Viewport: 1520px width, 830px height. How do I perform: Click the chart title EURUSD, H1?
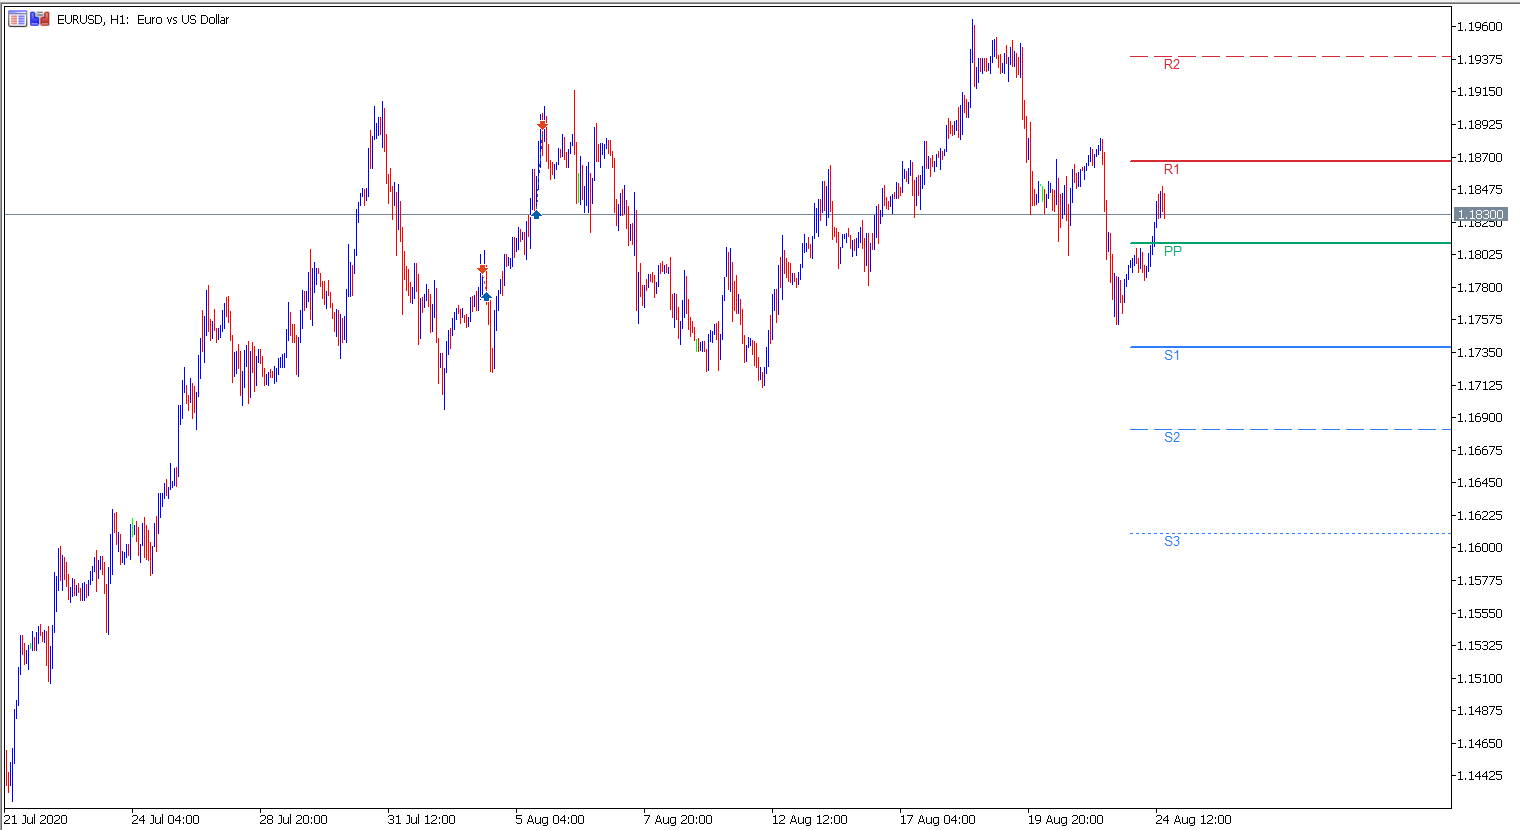92,19
